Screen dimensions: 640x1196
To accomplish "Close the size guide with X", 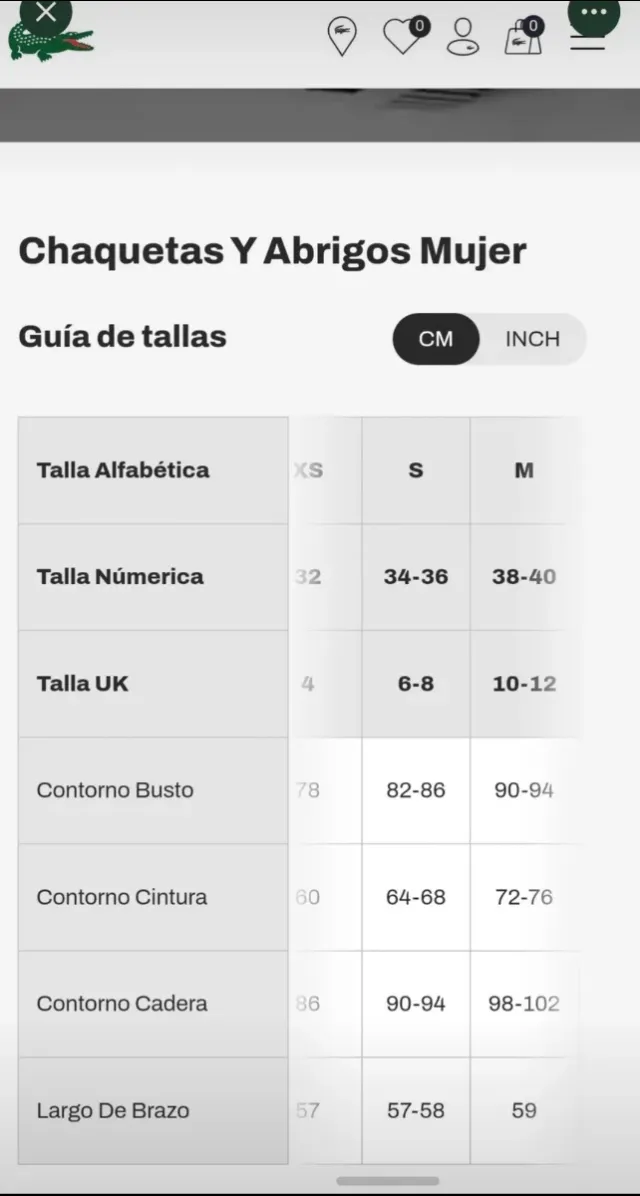I will point(46,13).
